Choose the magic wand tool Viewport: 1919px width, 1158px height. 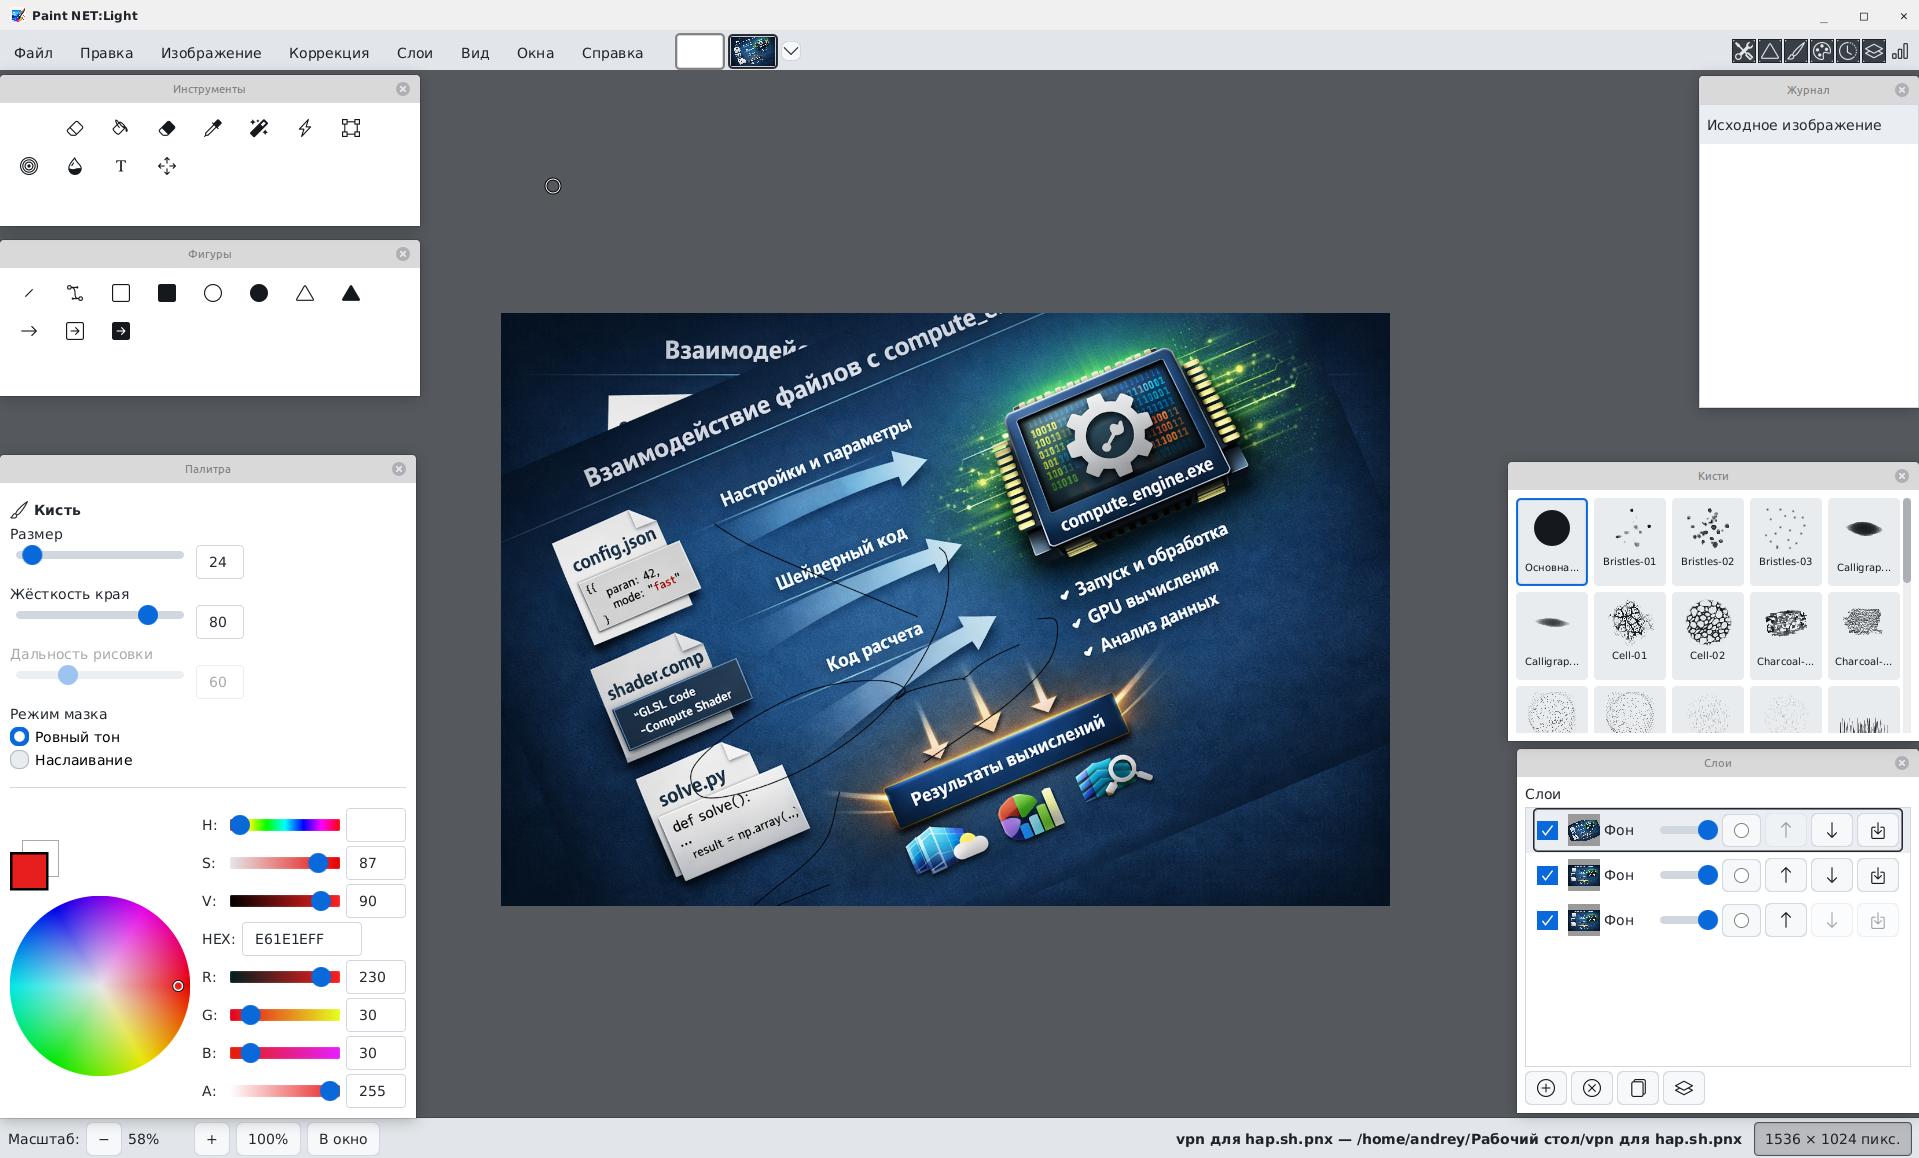click(x=259, y=128)
